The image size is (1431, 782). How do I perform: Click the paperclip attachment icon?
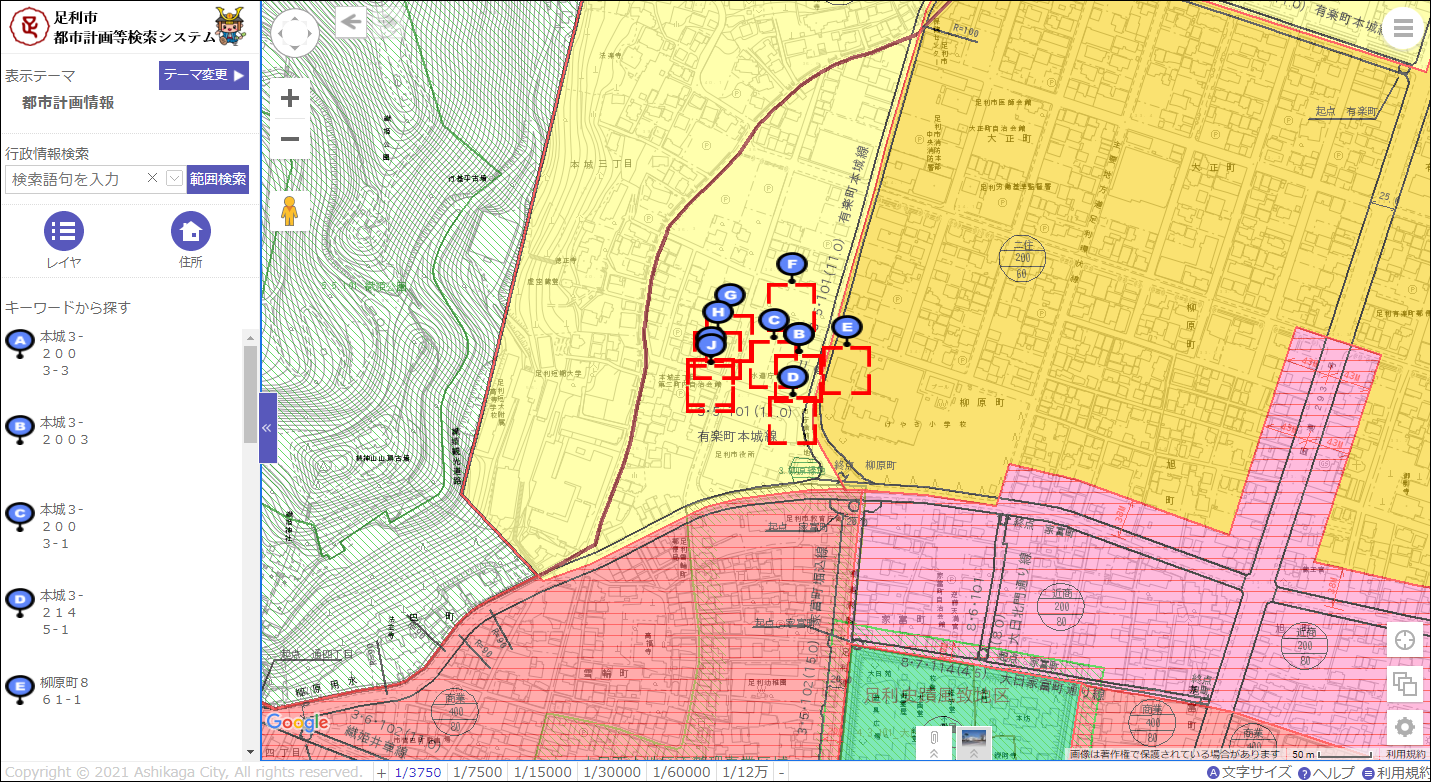[933, 743]
